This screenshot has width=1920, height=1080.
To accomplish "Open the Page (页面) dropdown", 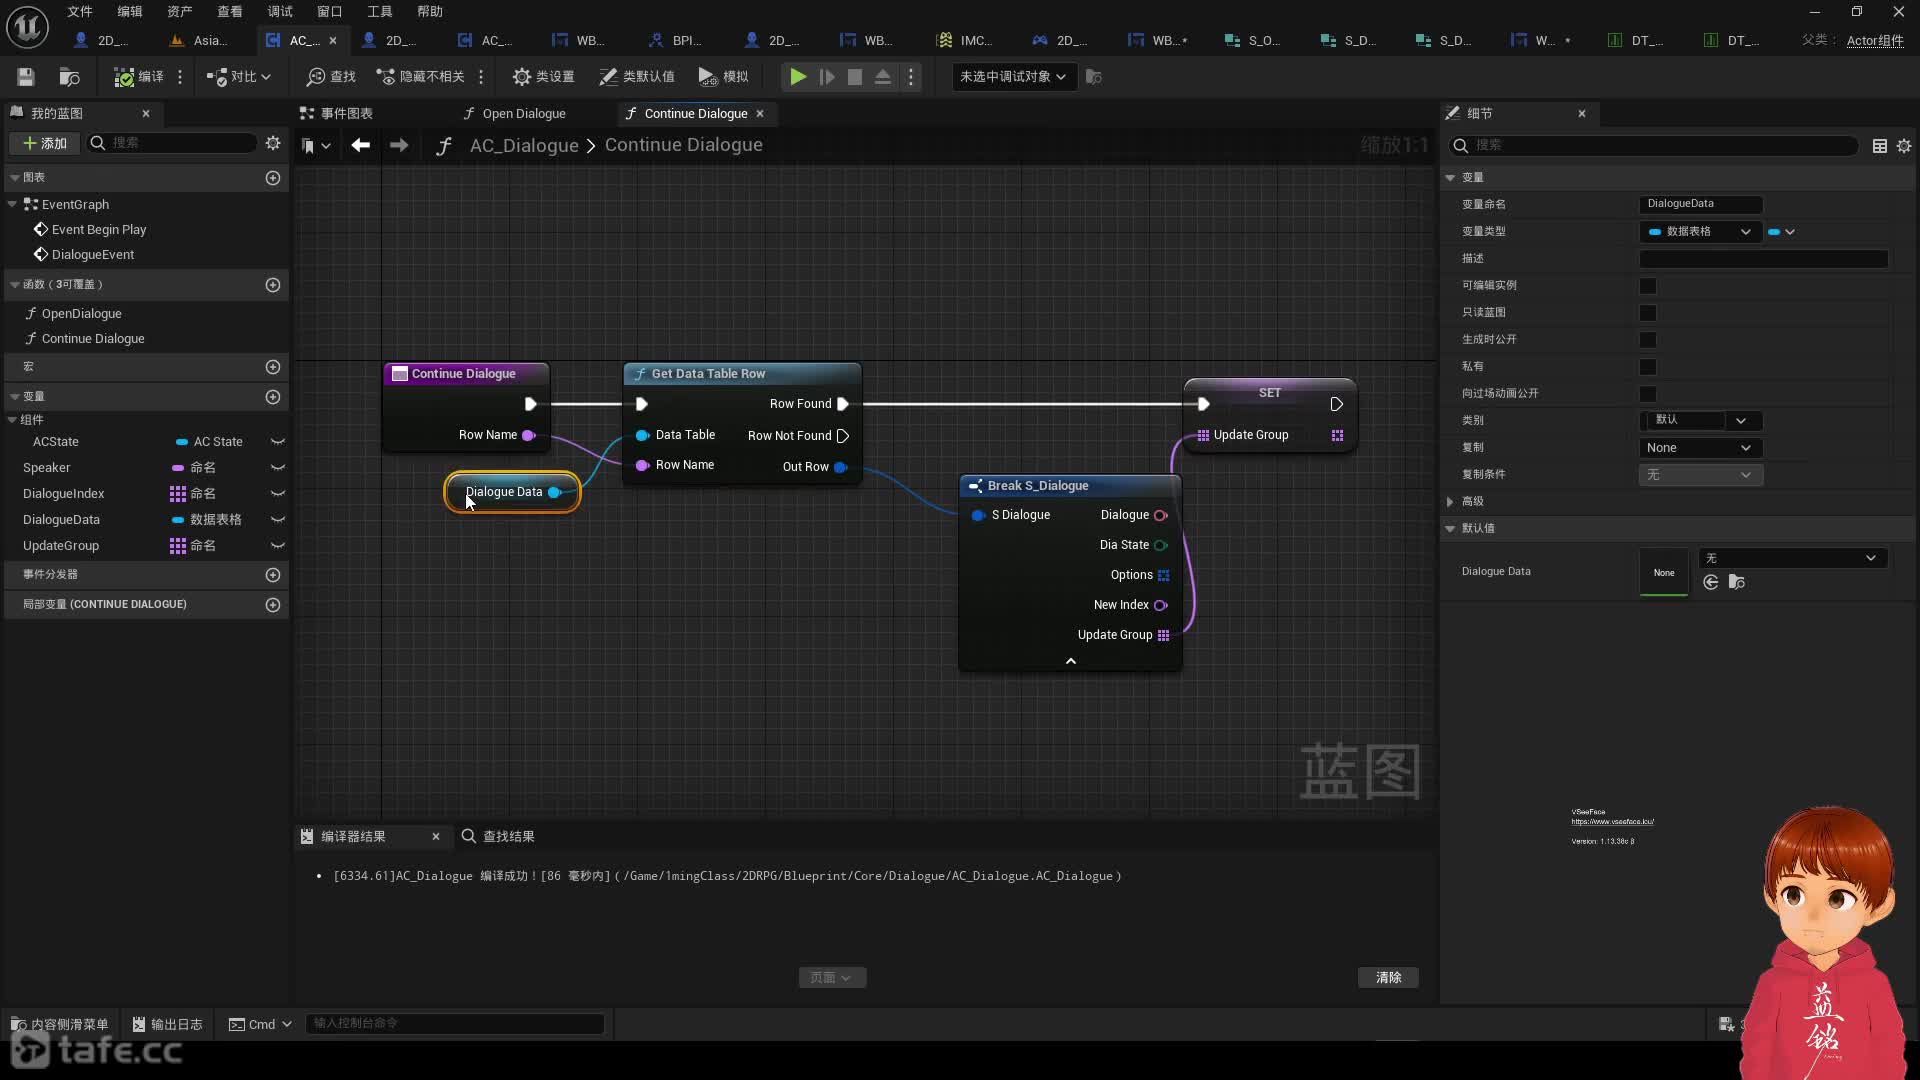I will (832, 978).
